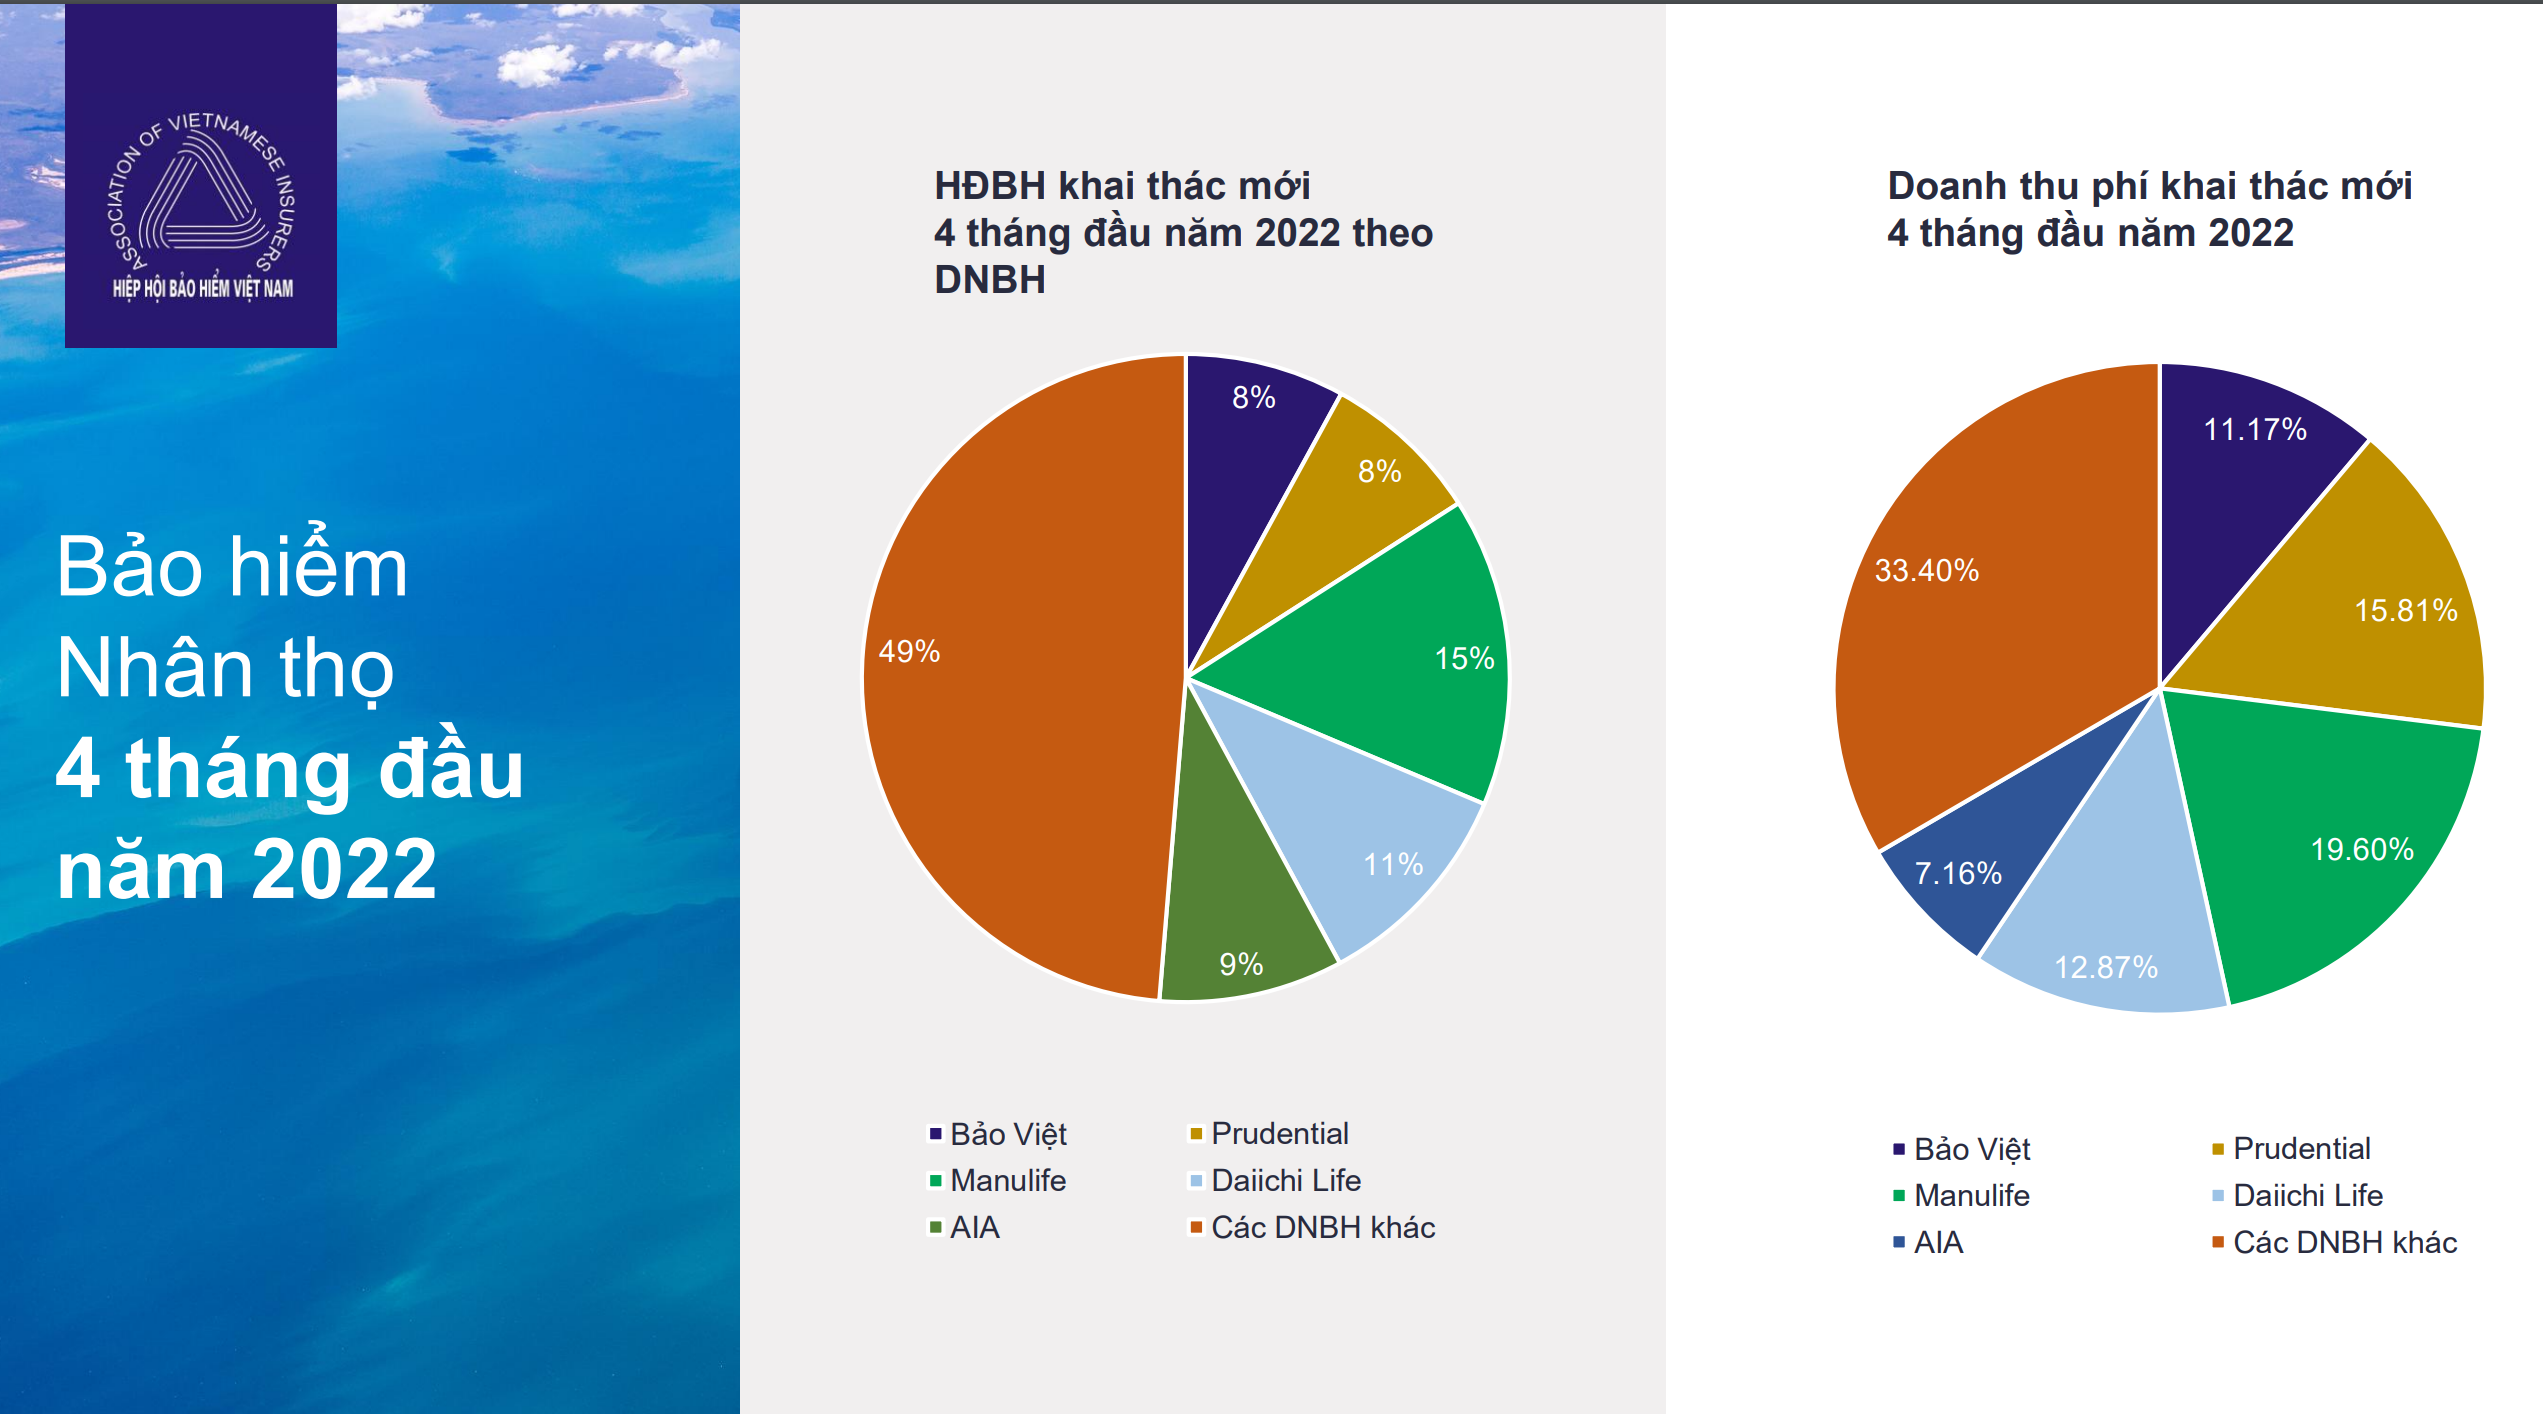Viewport: 2543px width, 1414px height.
Task: Click the Daiichi Life swatch in right legend
Action: pos(2217,1196)
